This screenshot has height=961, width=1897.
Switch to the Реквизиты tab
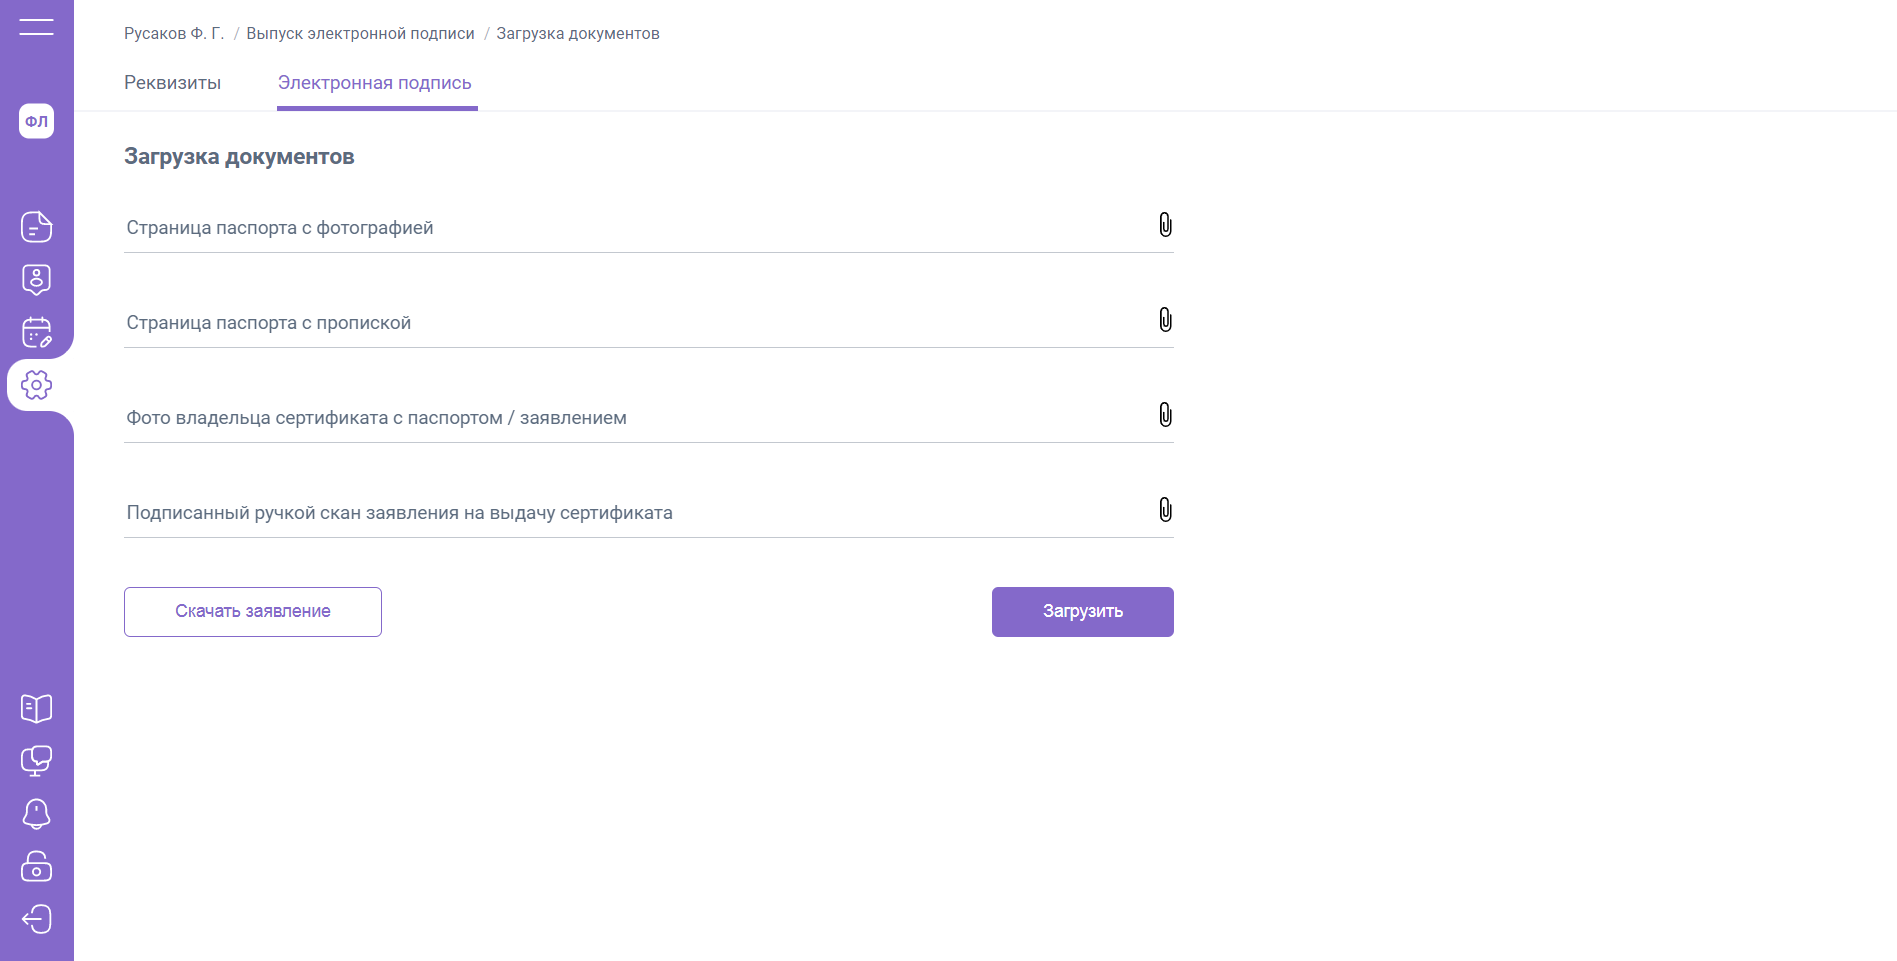point(172,83)
